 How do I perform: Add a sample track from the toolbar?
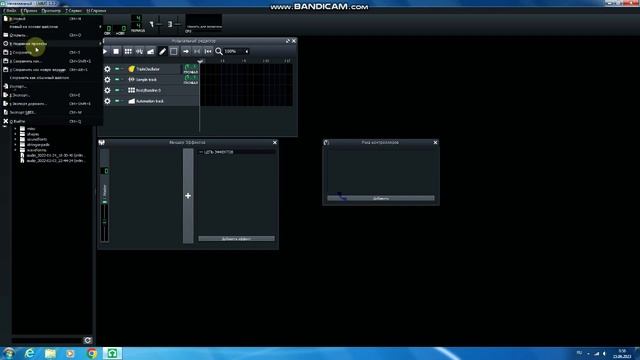pyautogui.click(x=140, y=51)
